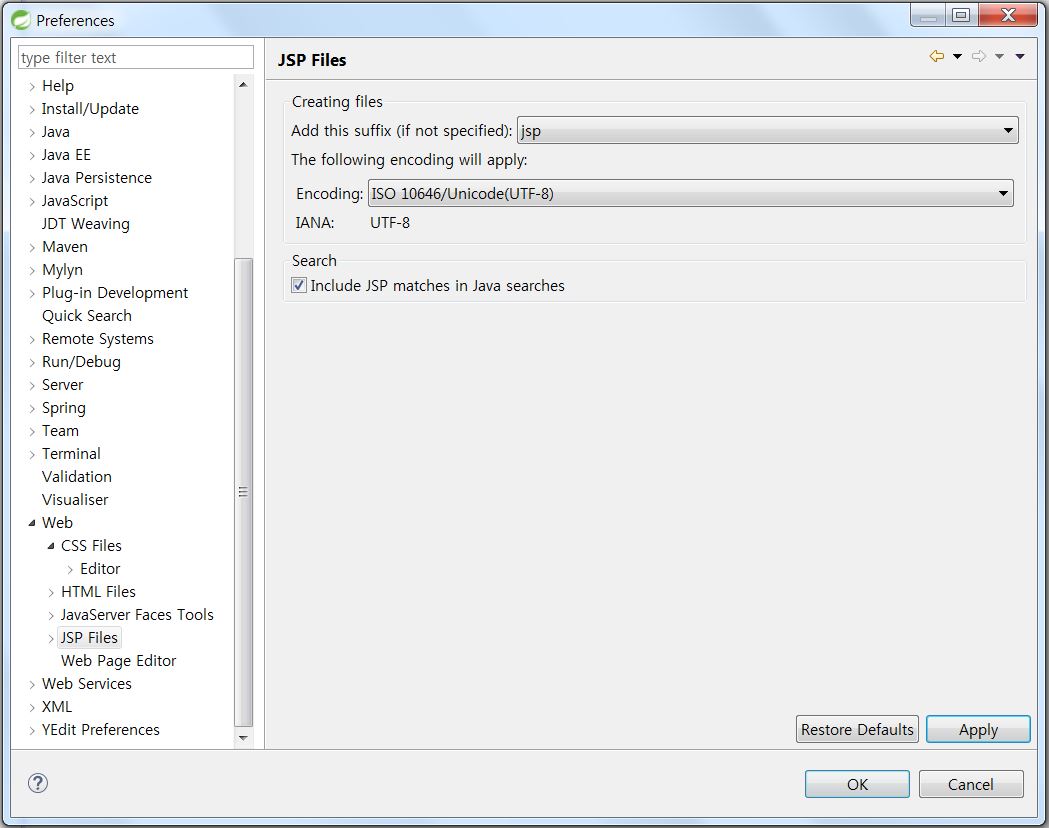This screenshot has height=828, width=1049.
Task: Select Java Persistence preference page
Action: pos(96,178)
